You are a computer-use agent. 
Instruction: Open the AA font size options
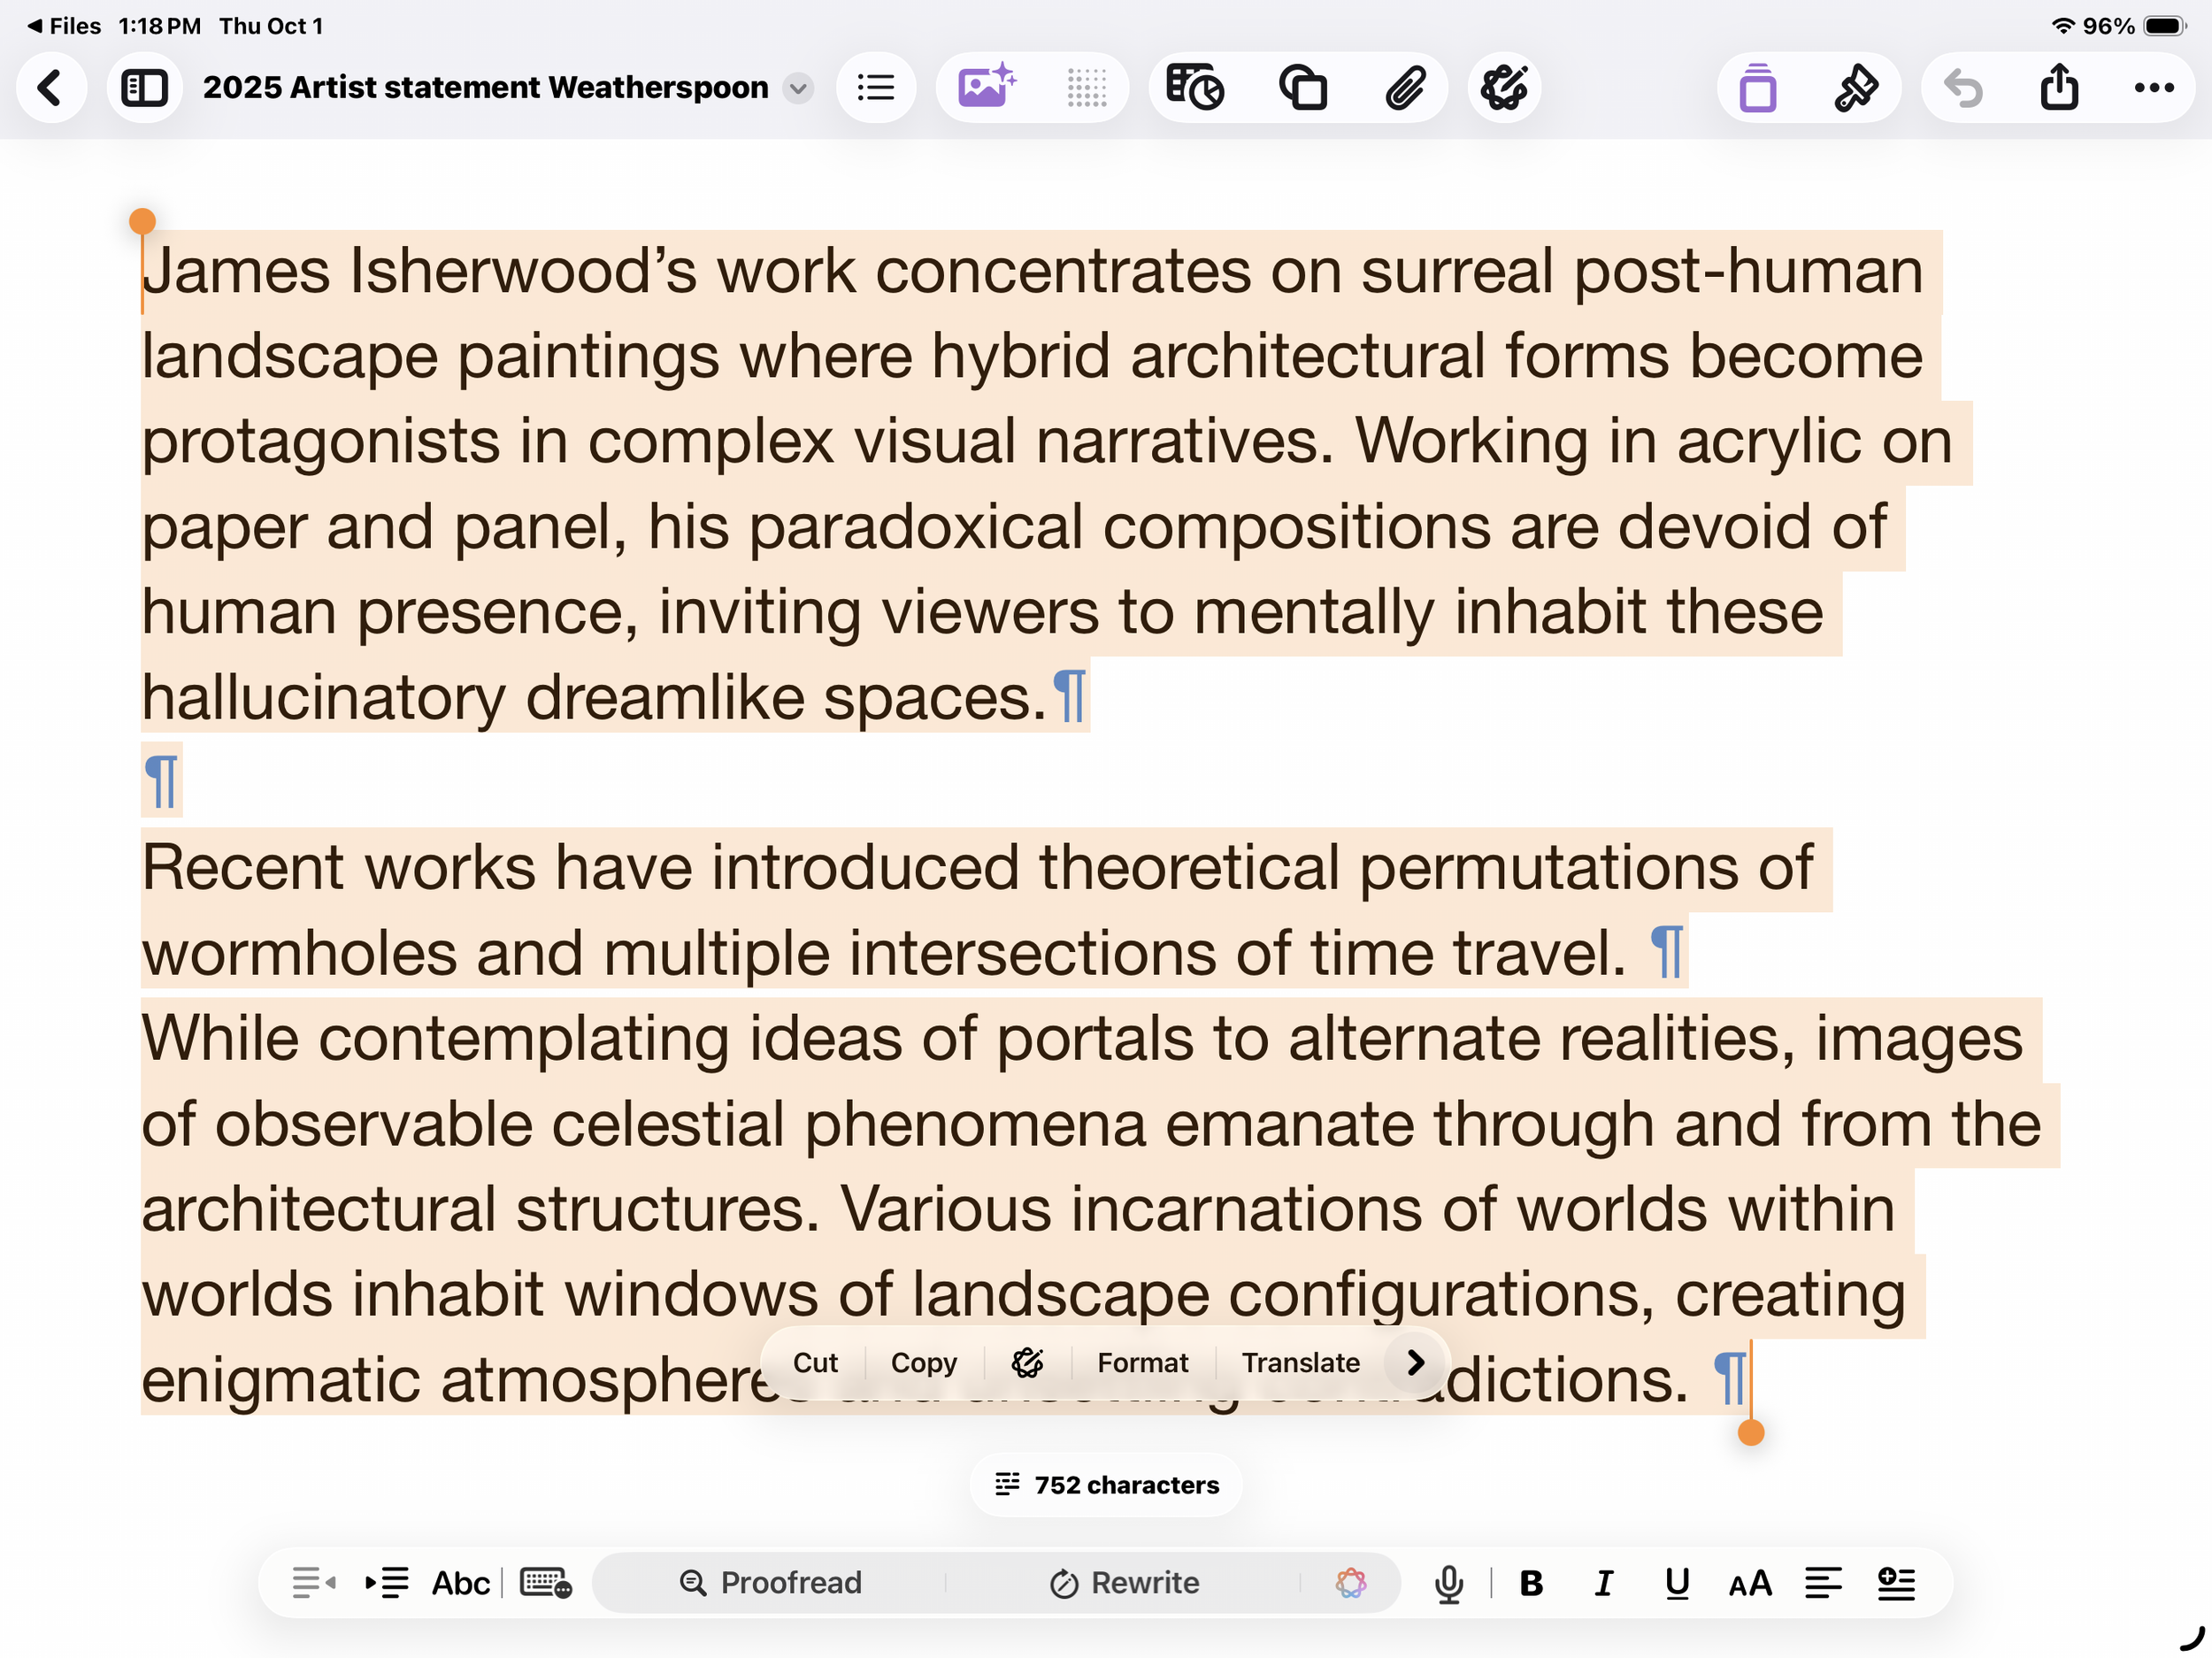[x=1750, y=1582]
